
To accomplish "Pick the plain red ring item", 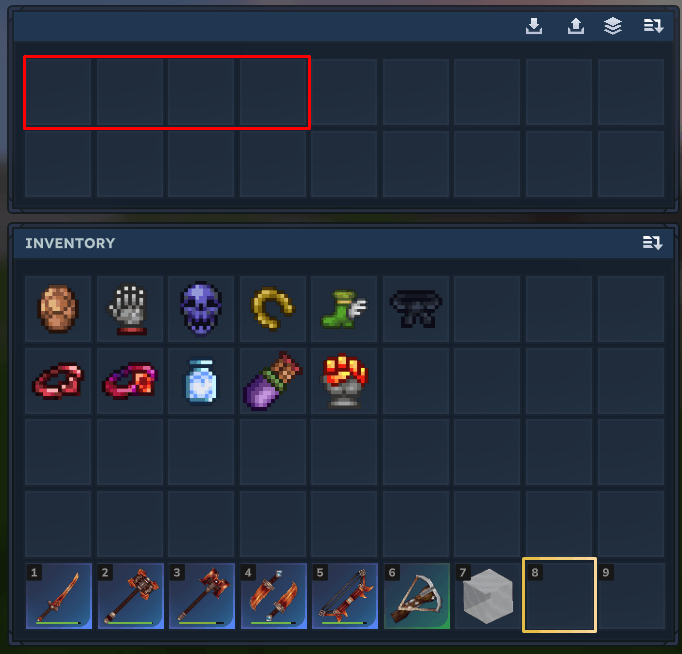I will 58,380.
